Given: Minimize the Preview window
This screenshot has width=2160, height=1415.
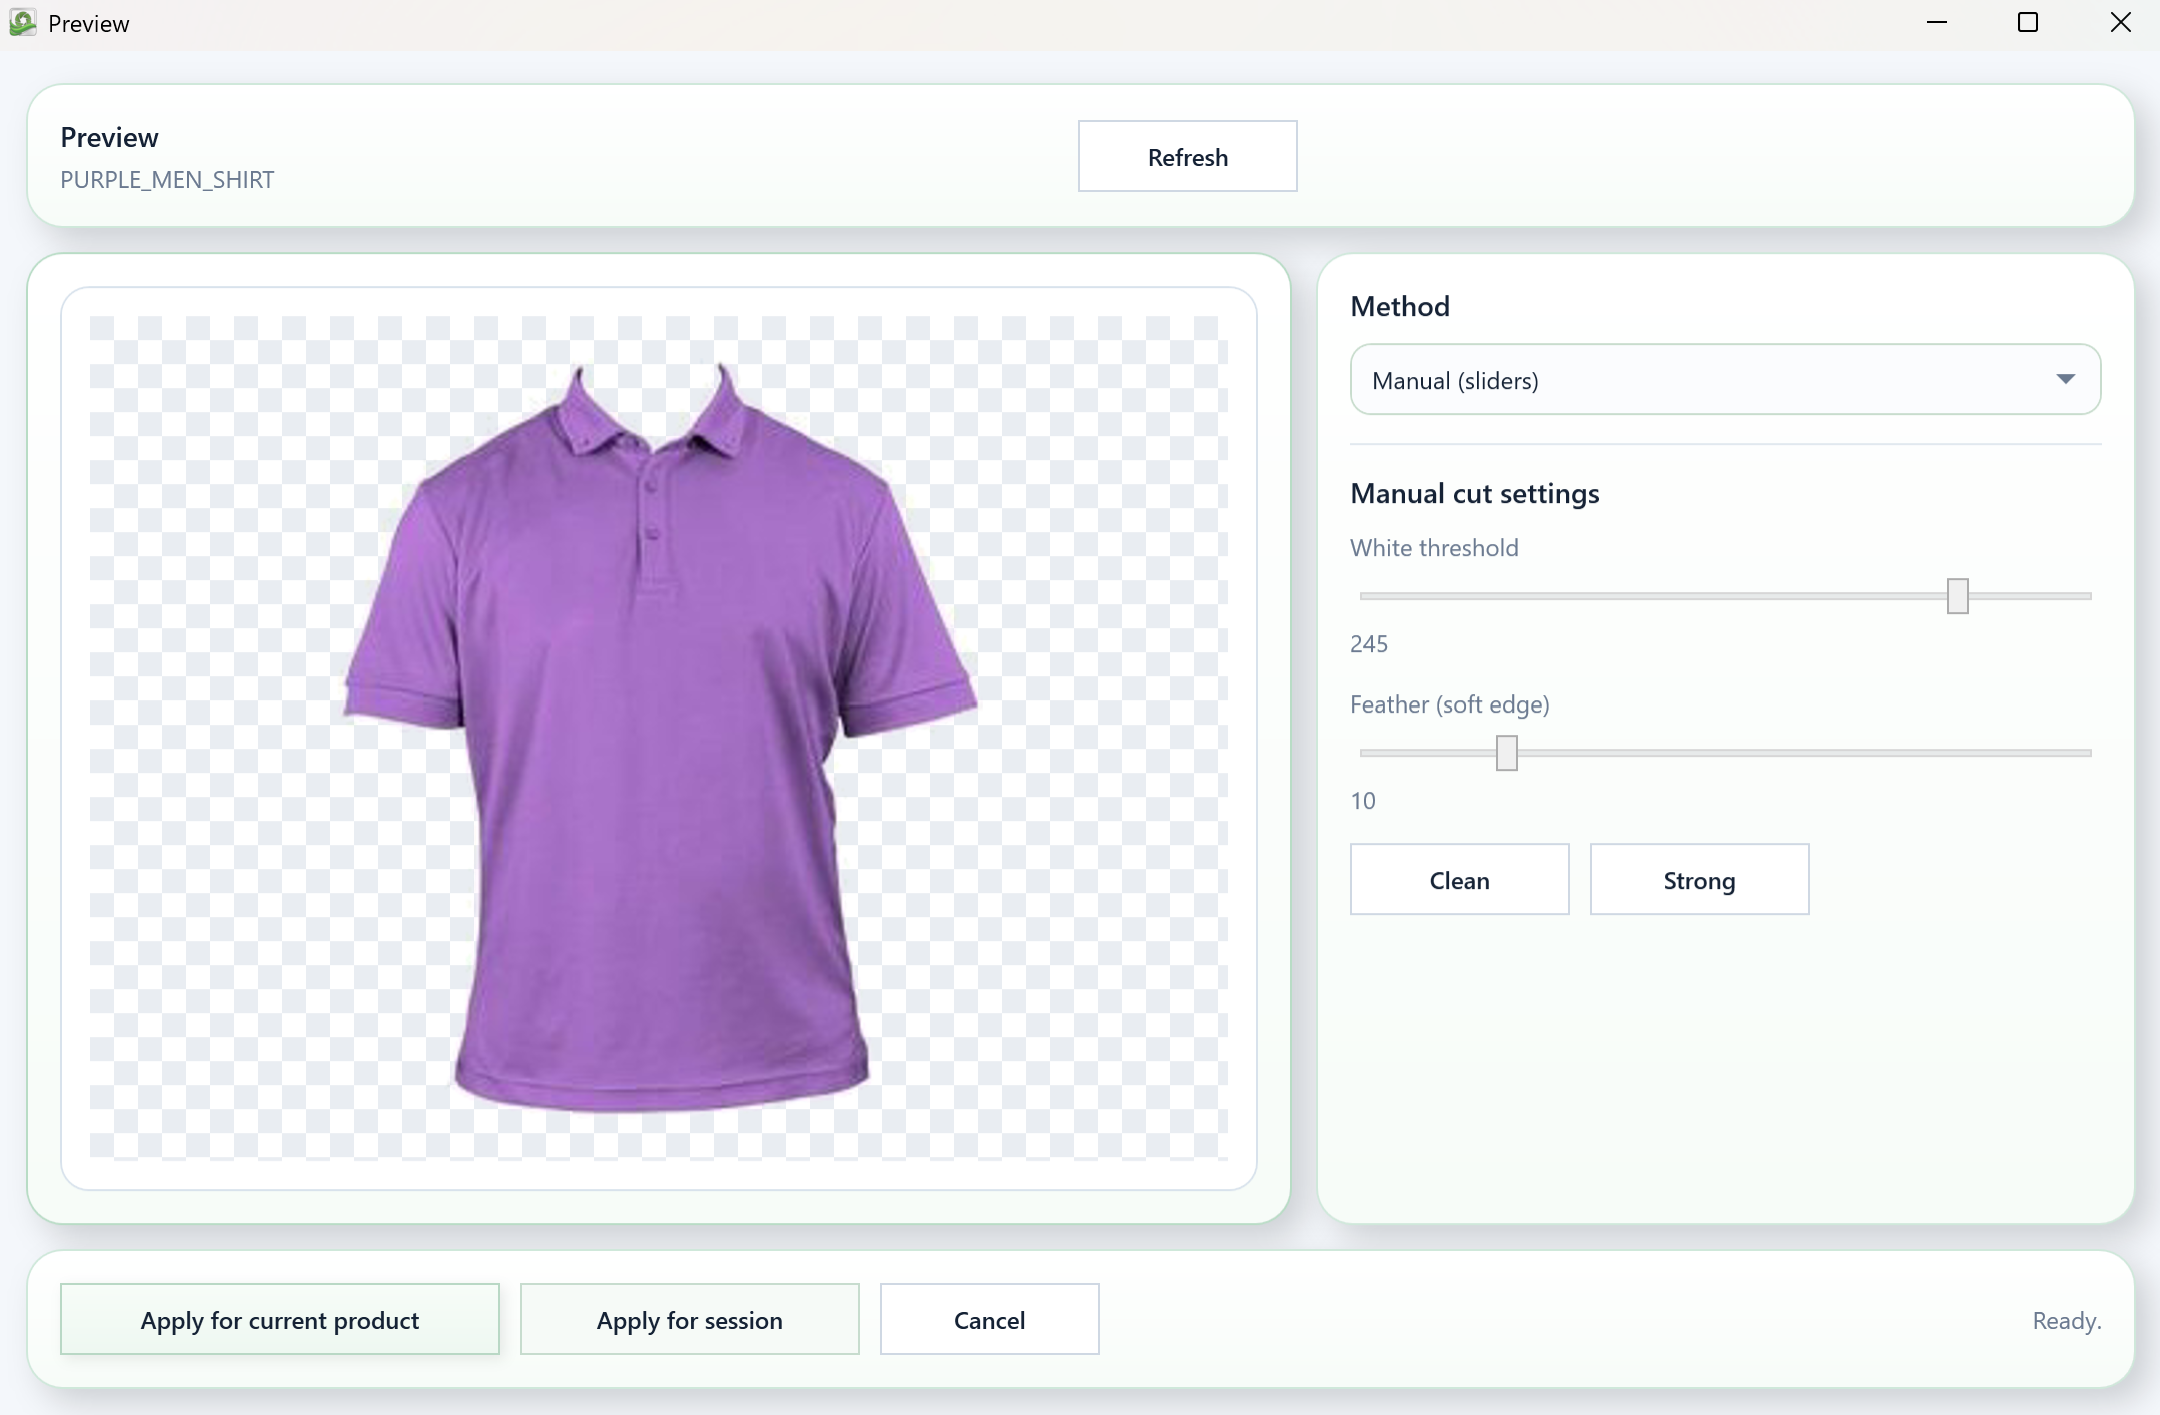Looking at the screenshot, I should click(x=1937, y=23).
